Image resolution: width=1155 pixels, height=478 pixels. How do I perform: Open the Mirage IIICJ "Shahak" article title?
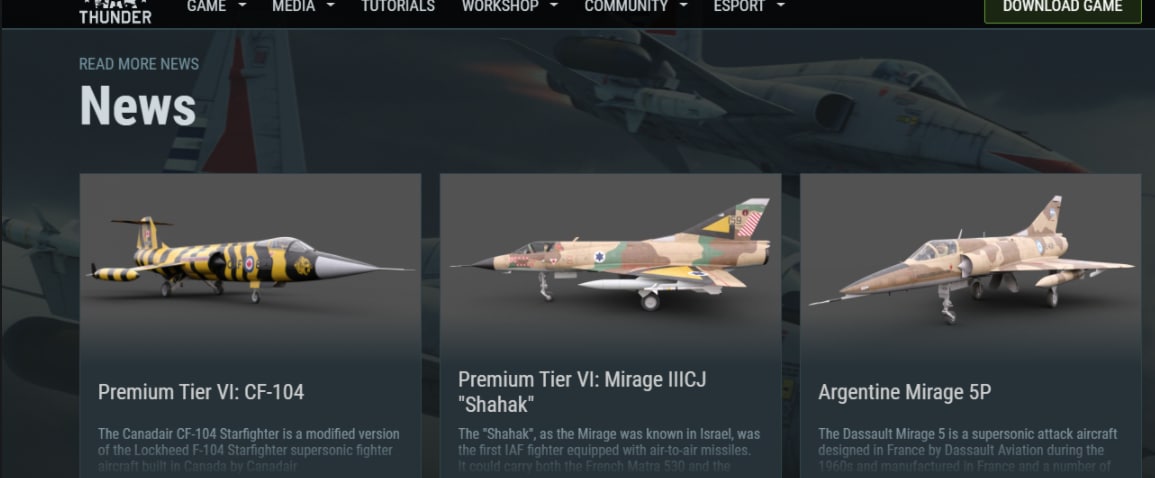[582, 392]
